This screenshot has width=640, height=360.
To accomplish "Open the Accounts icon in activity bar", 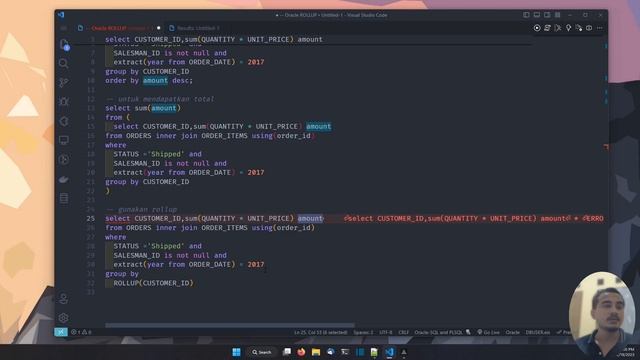I will click(64, 299).
